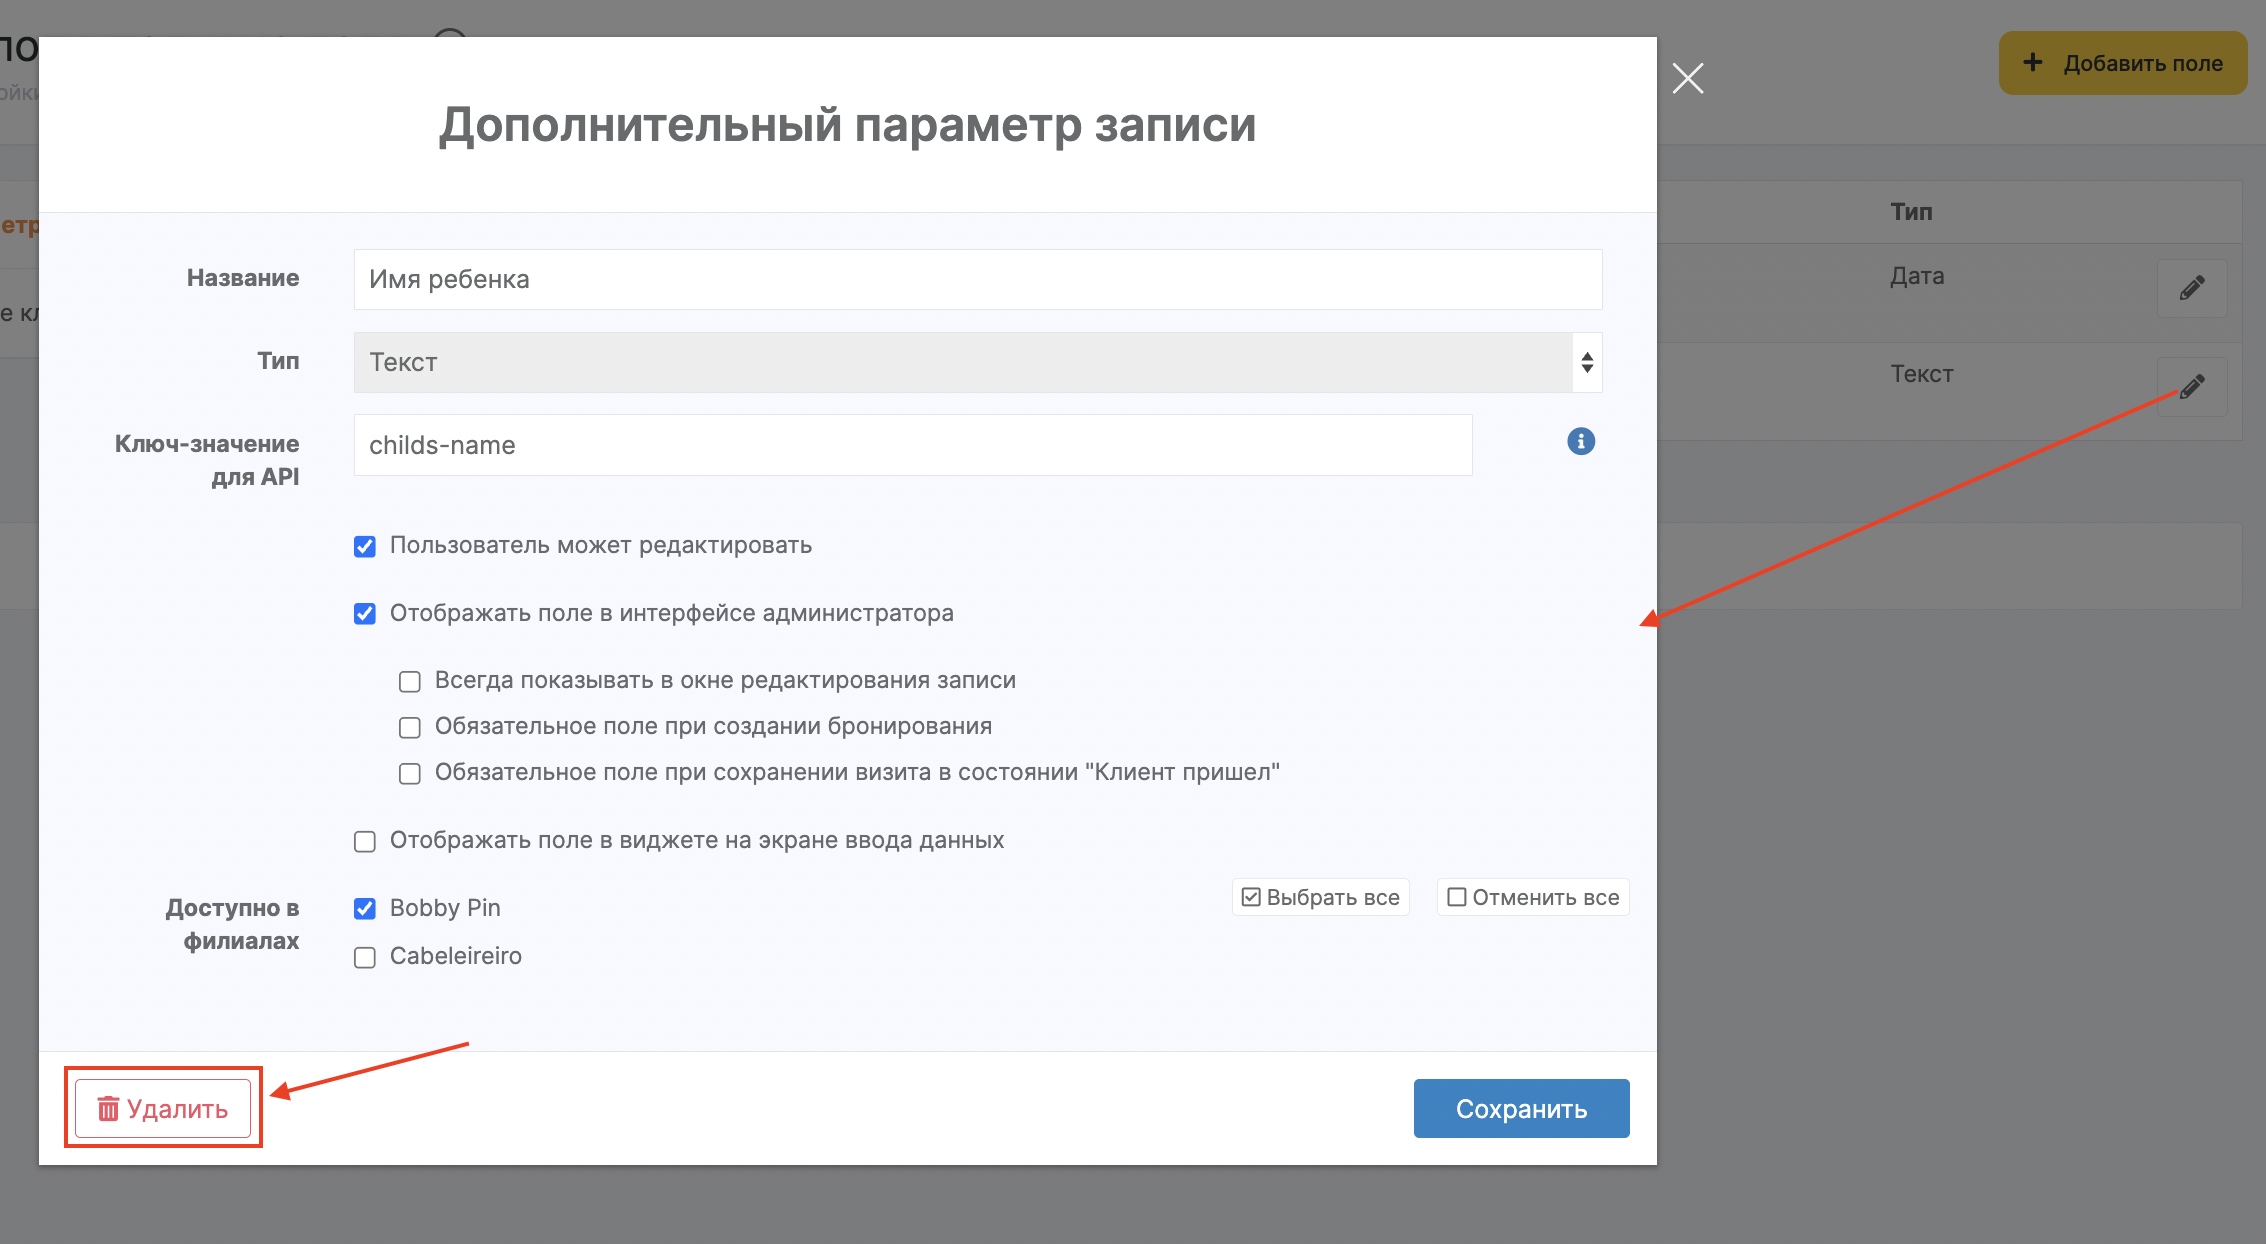The image size is (2266, 1244).
Task: Open the Тип dropdown showing Текст
Action: pos(962,362)
